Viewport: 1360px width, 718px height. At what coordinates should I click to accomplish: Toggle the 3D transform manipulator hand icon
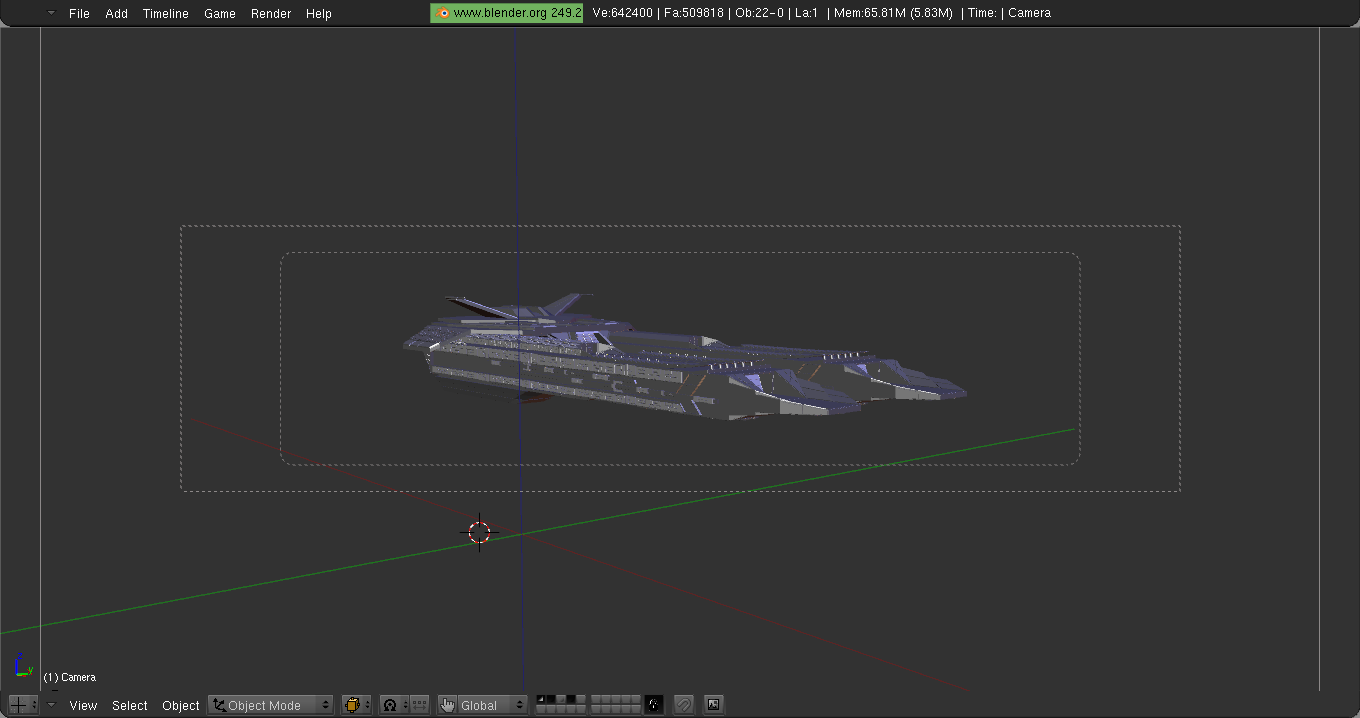[x=447, y=705]
